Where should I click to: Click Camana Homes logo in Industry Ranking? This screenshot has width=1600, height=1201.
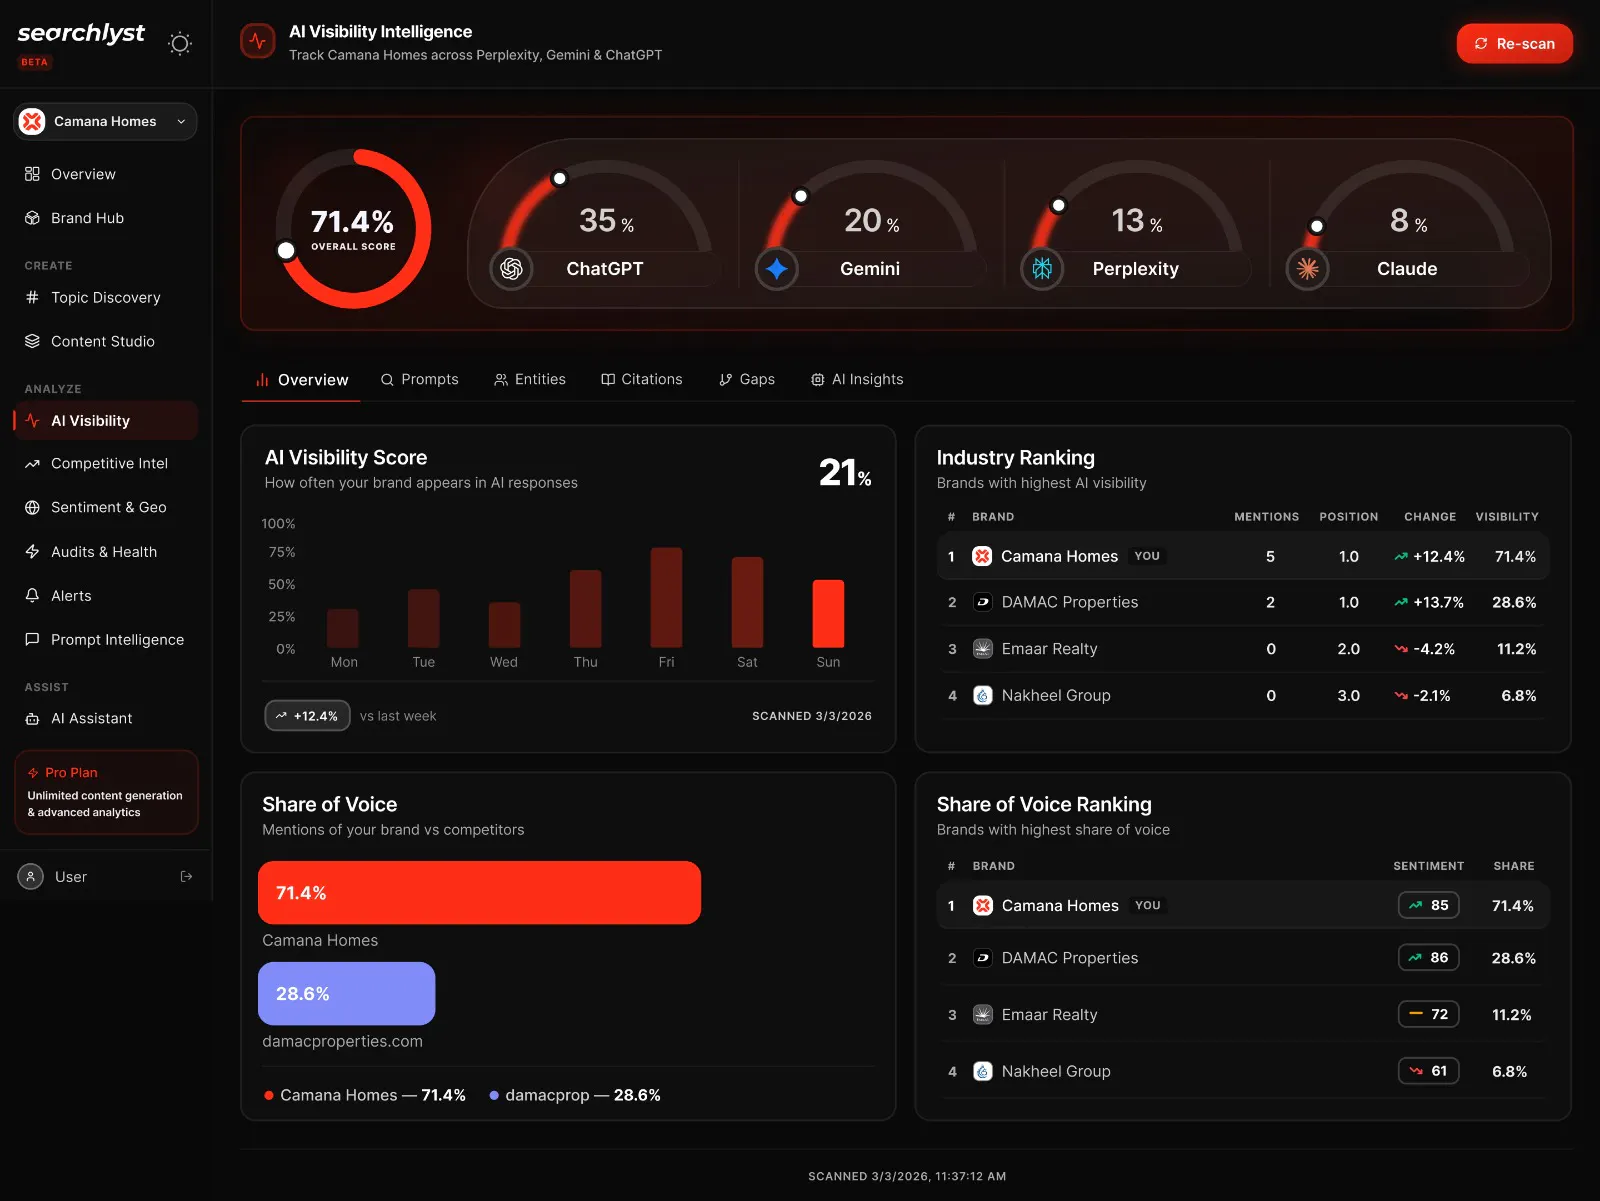coord(982,556)
